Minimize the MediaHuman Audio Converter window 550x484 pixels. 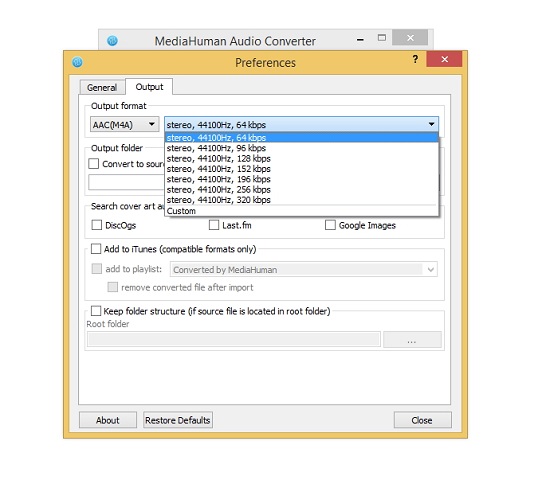click(360, 40)
